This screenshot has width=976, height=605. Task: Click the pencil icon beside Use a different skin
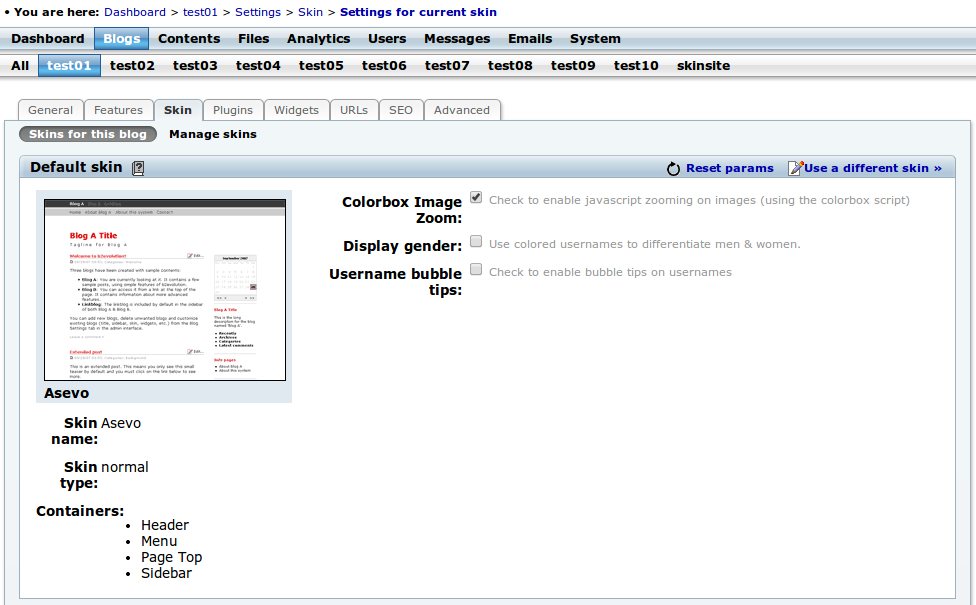[x=795, y=168]
